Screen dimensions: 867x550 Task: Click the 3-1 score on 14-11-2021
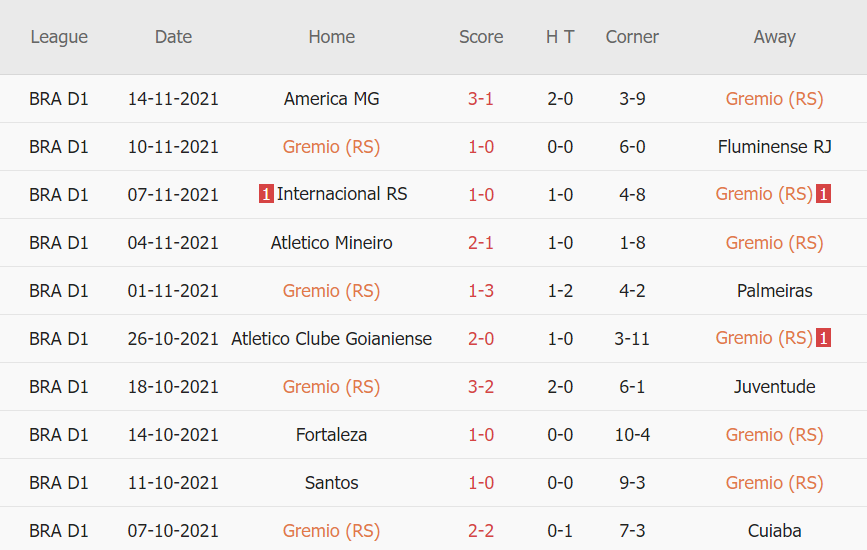click(481, 99)
